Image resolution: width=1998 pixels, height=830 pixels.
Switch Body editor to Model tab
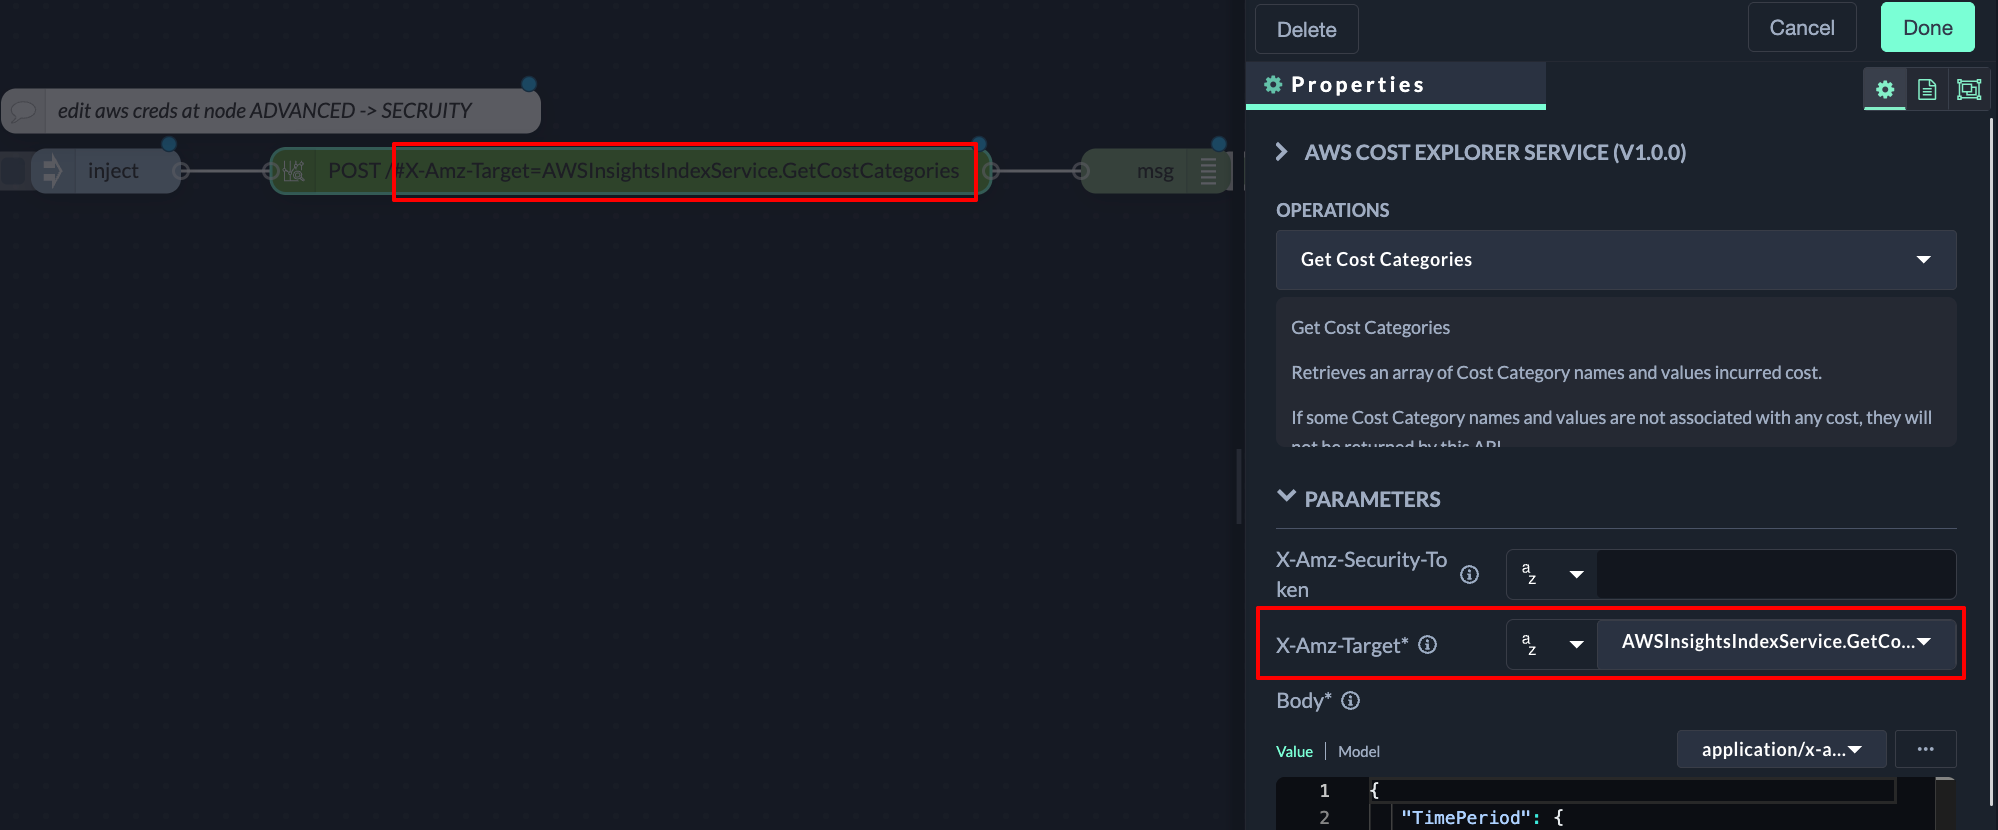1358,751
